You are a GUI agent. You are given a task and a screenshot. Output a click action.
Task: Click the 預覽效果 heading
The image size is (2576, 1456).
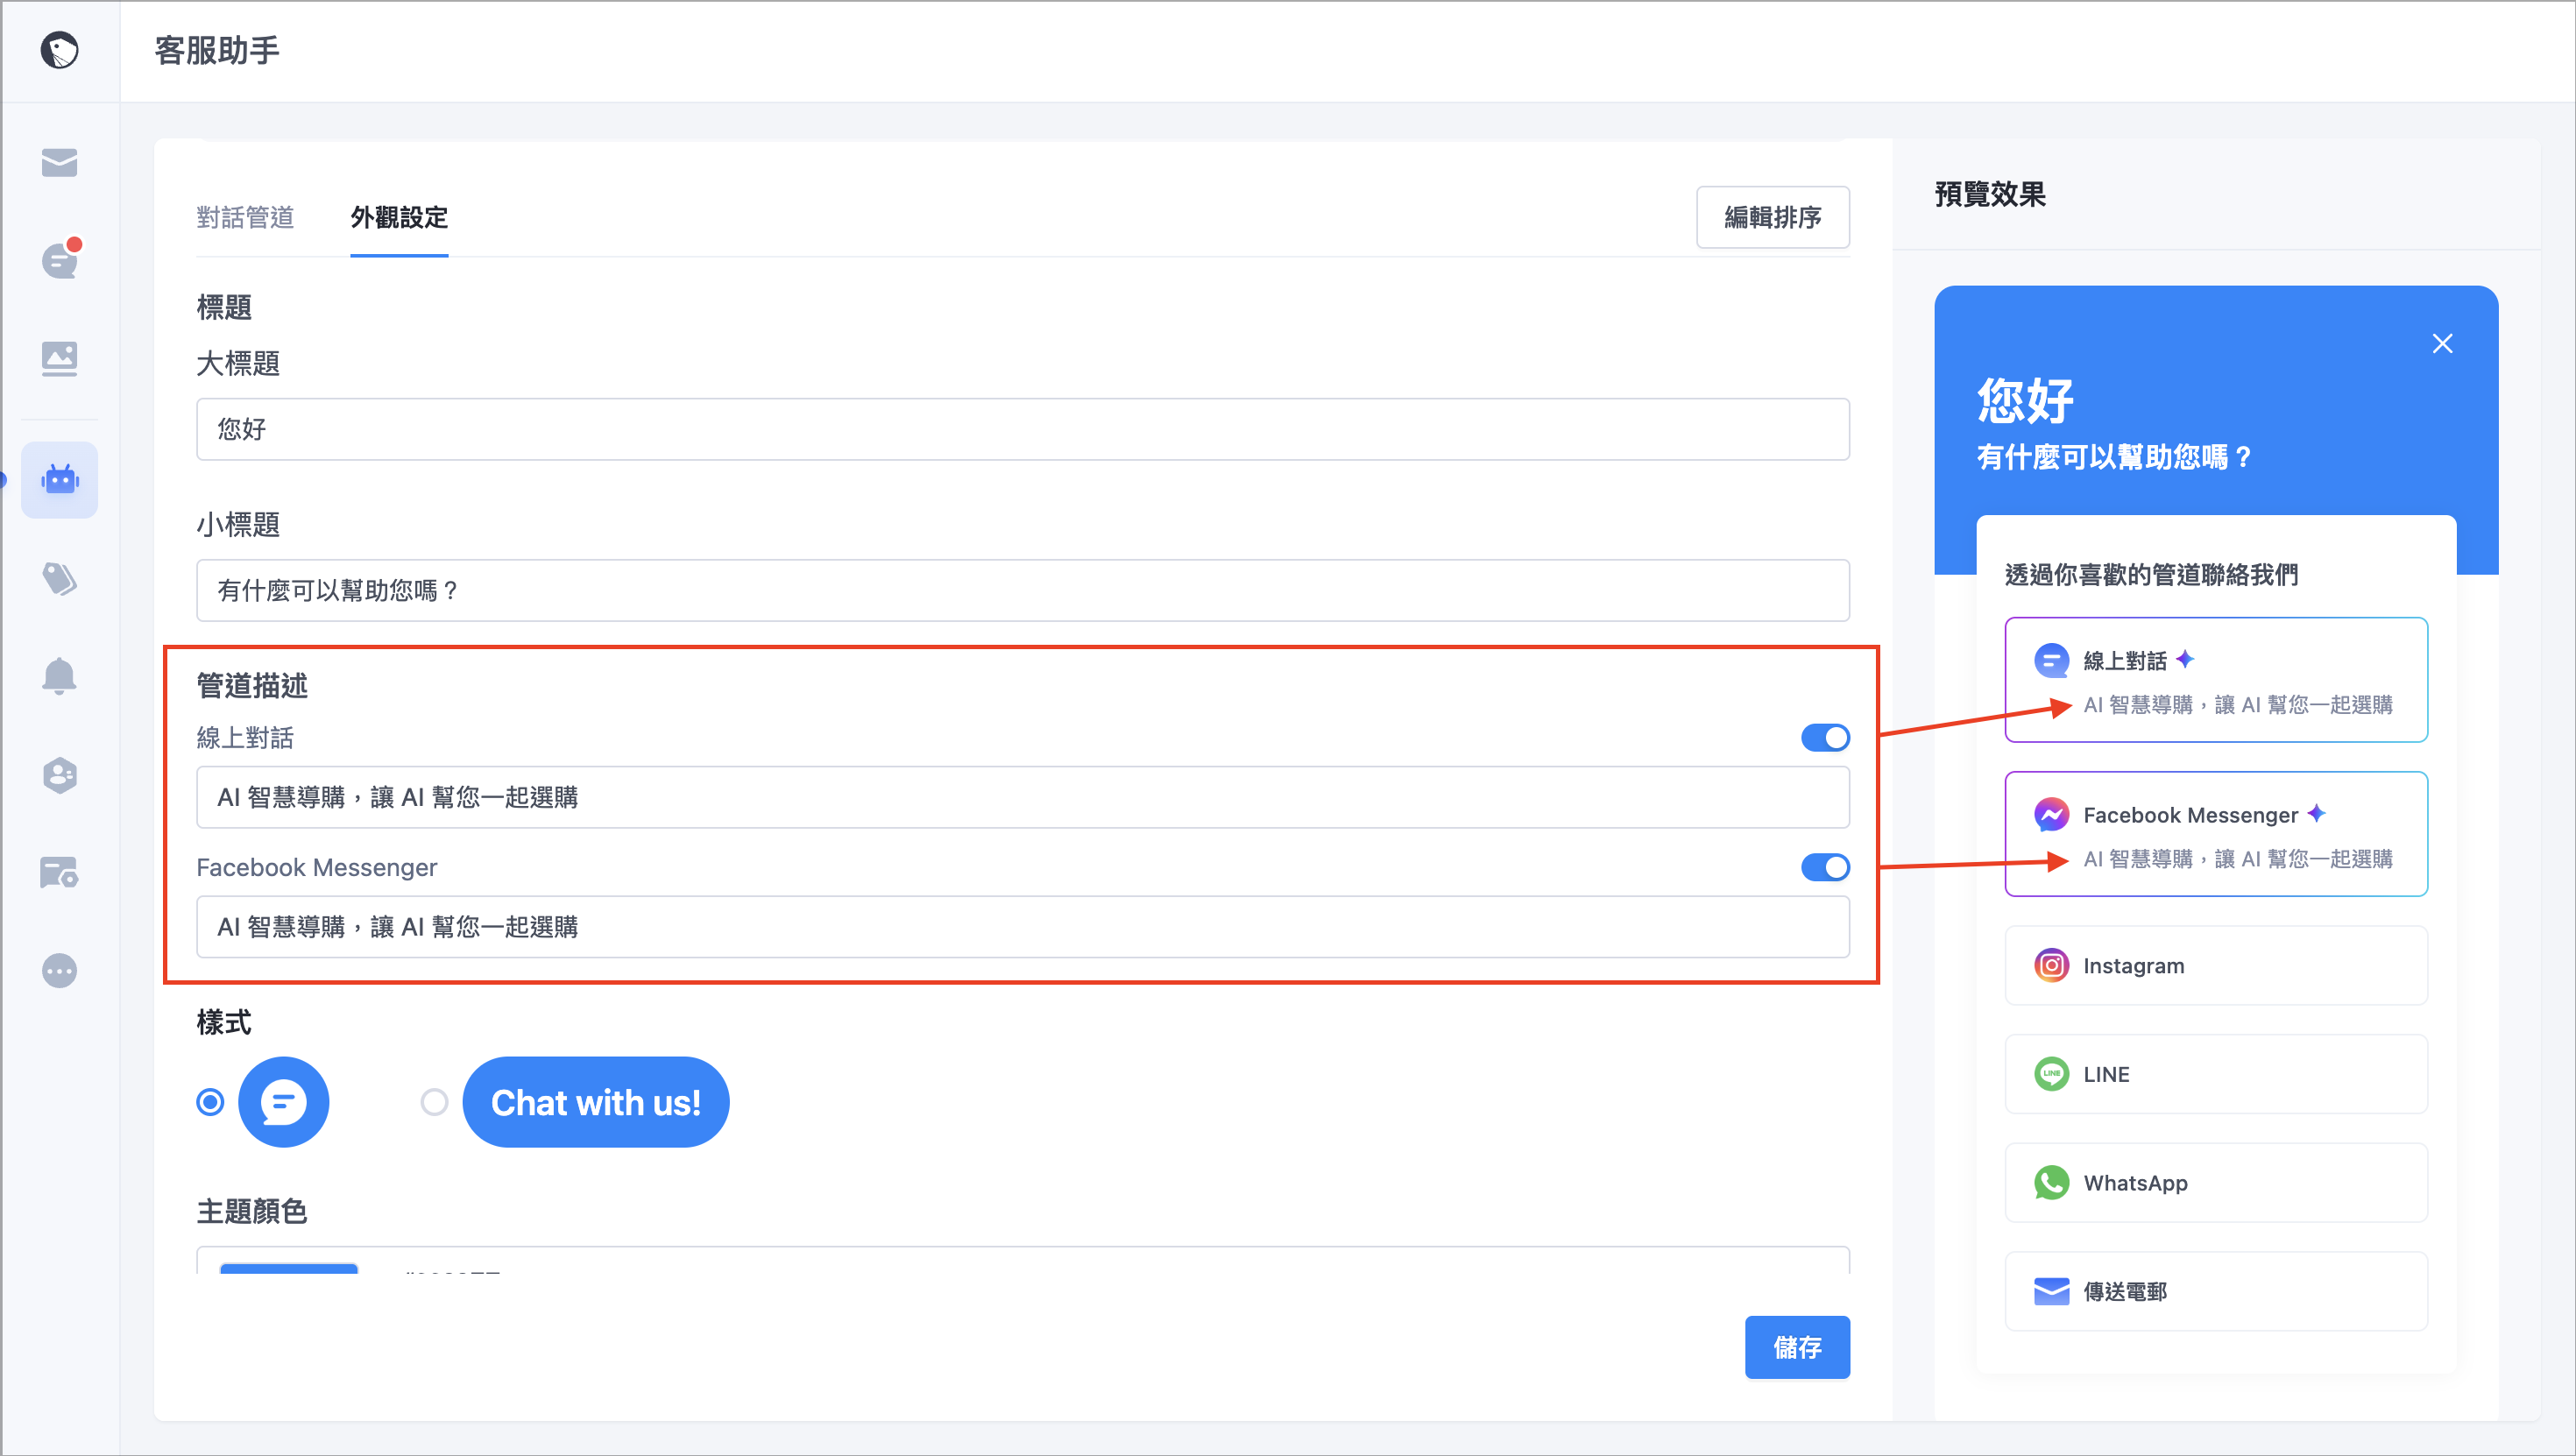click(x=1990, y=194)
